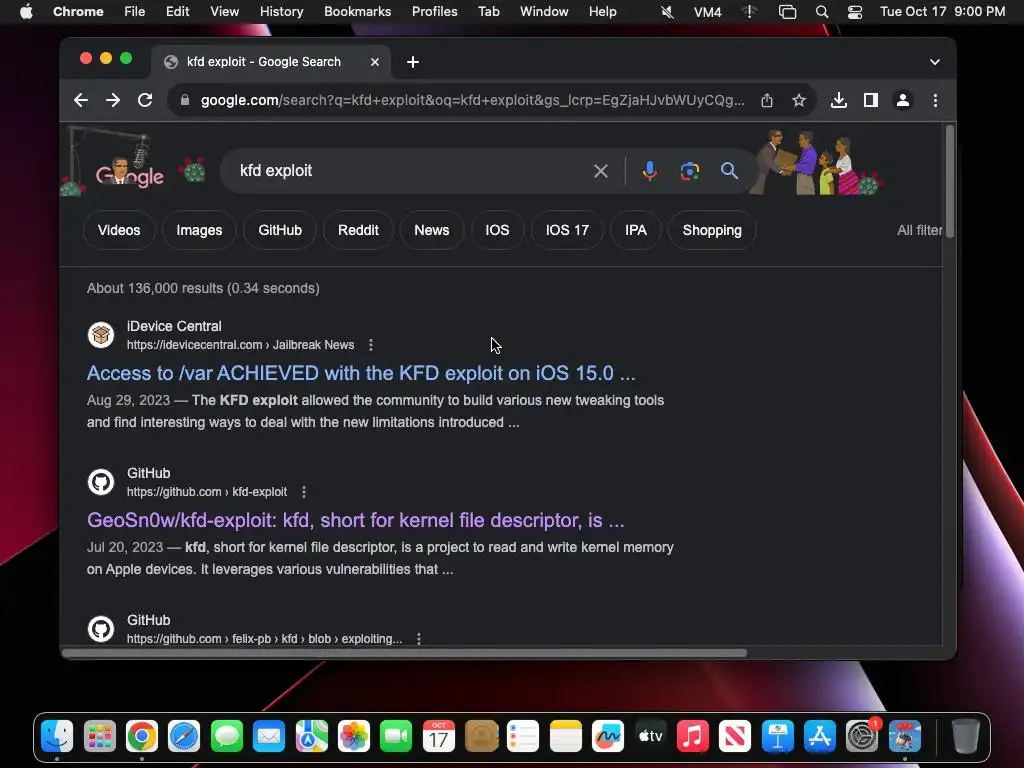Open the Chrome profile avatar menu
This screenshot has width=1024, height=768.
coord(903,100)
